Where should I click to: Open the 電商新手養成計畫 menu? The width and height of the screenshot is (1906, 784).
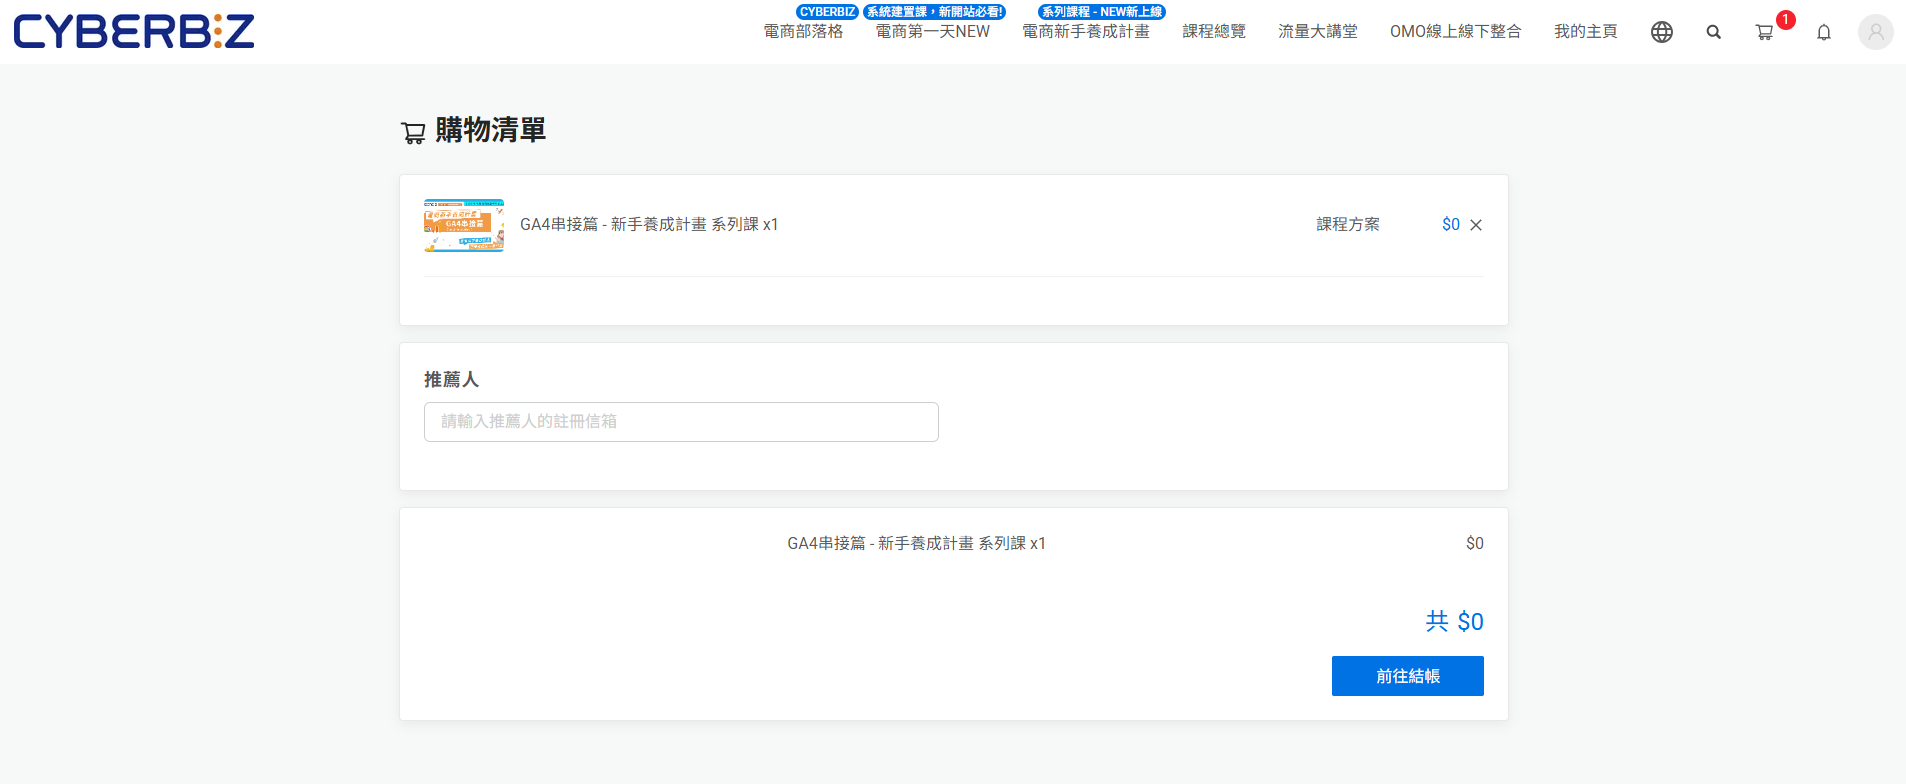point(1085,32)
